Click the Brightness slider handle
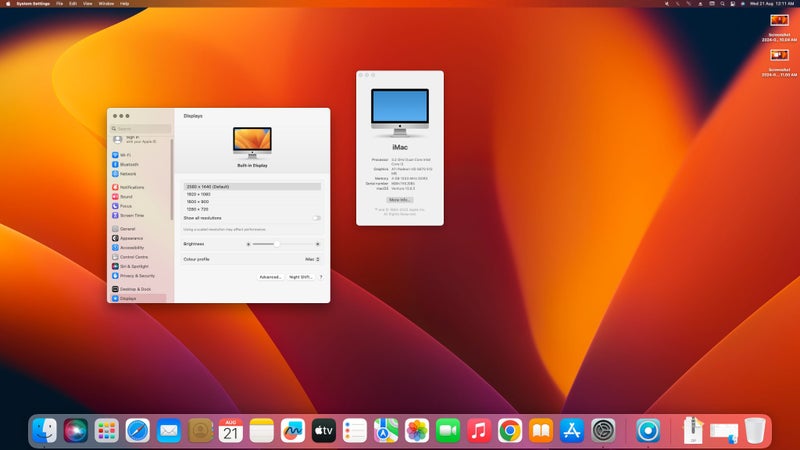Viewport: 800px width, 450px height. pos(277,244)
